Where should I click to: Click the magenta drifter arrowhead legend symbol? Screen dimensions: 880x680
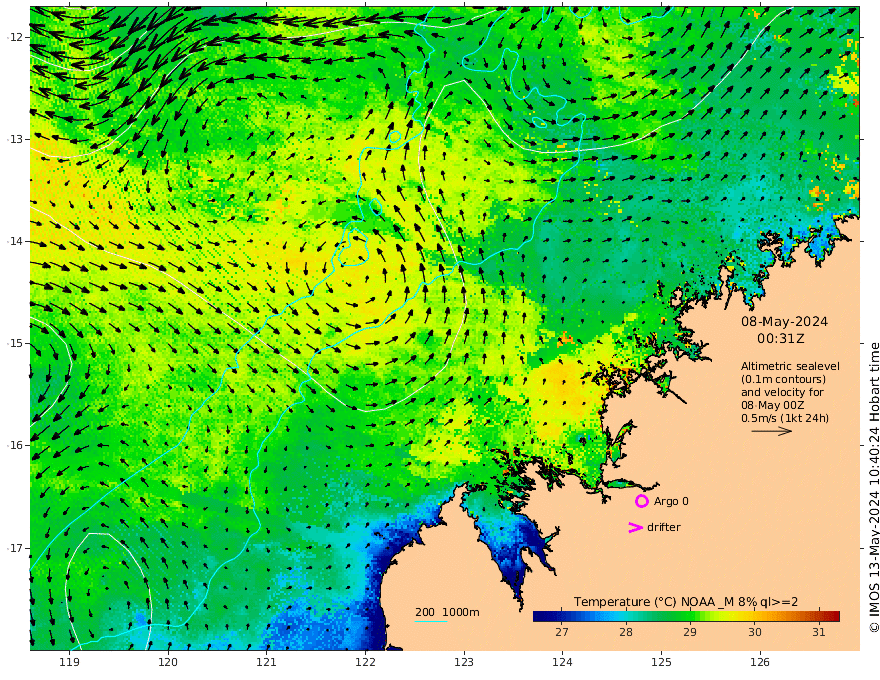(635, 527)
